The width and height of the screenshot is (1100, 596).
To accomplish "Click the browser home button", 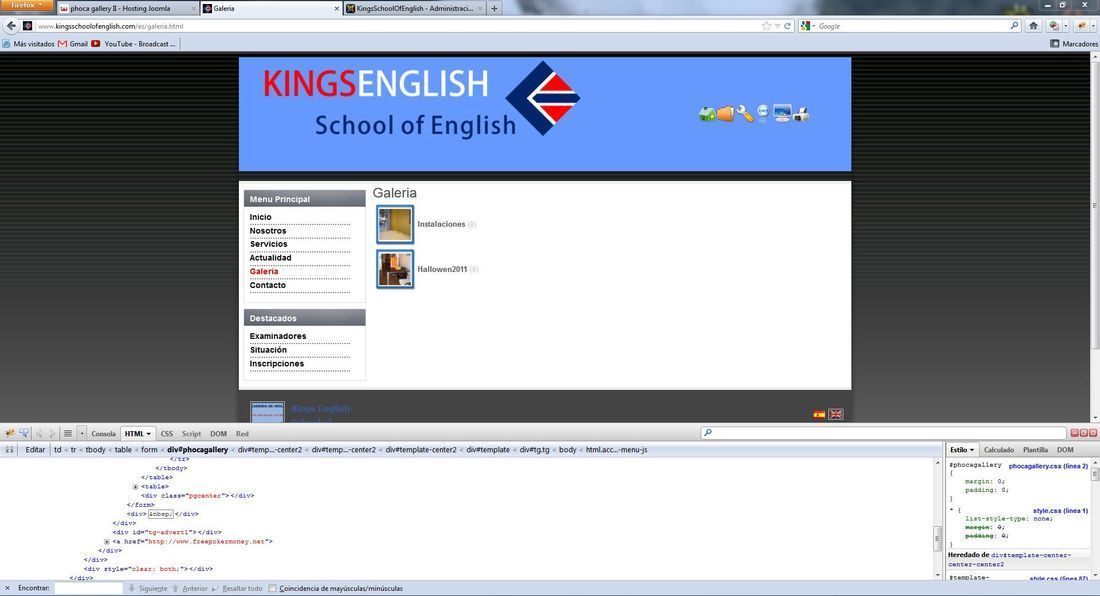I will tap(1033, 26).
